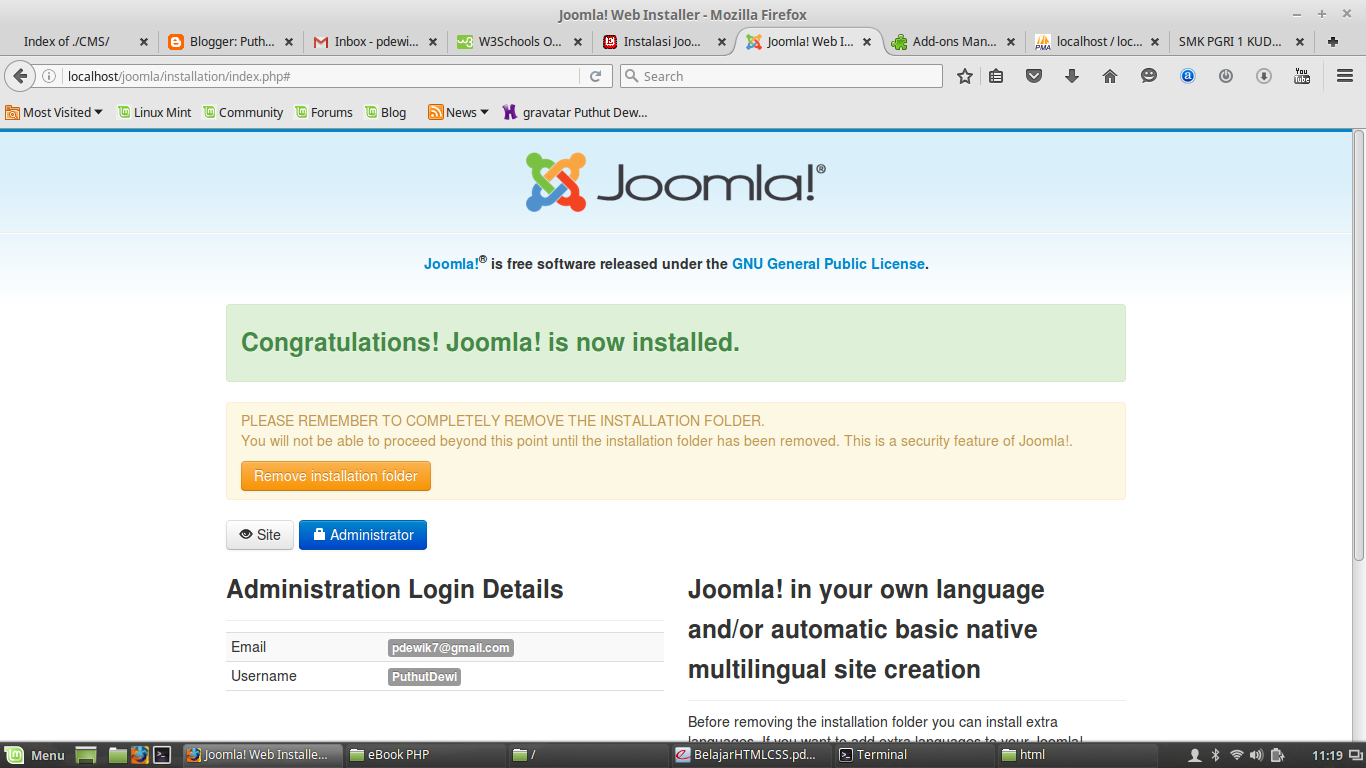Image resolution: width=1366 pixels, height=768 pixels.
Task: Go to the Firefox home page
Action: click(1110, 76)
